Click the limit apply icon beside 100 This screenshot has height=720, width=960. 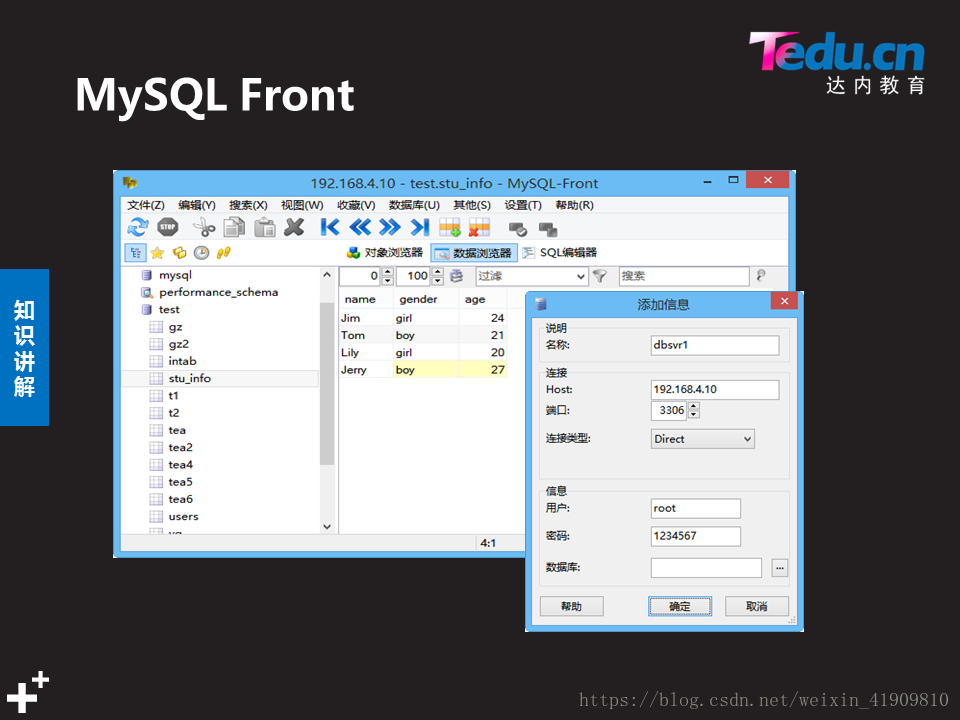tap(457, 276)
